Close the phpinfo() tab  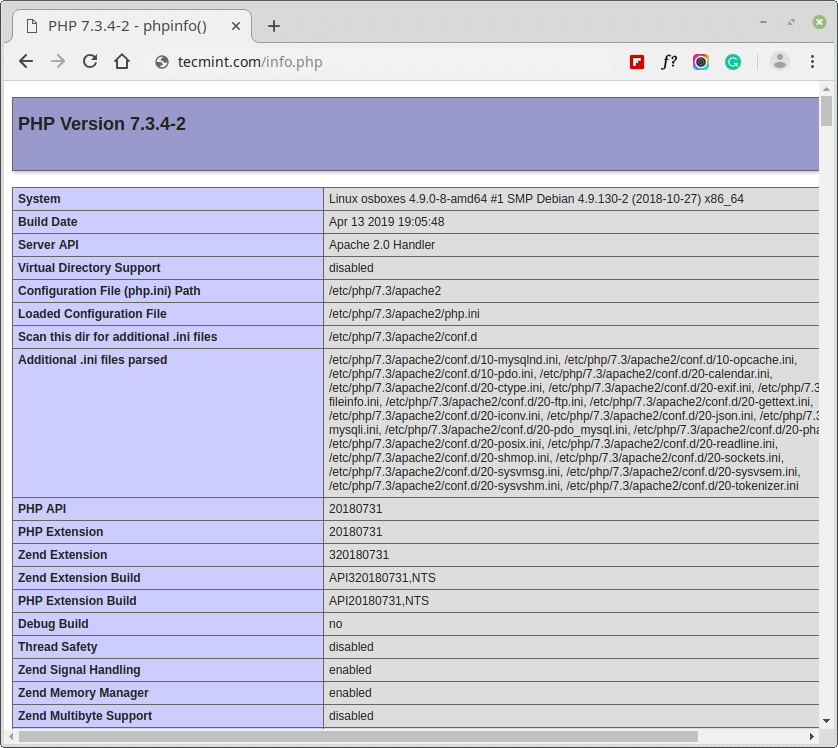(x=234, y=26)
